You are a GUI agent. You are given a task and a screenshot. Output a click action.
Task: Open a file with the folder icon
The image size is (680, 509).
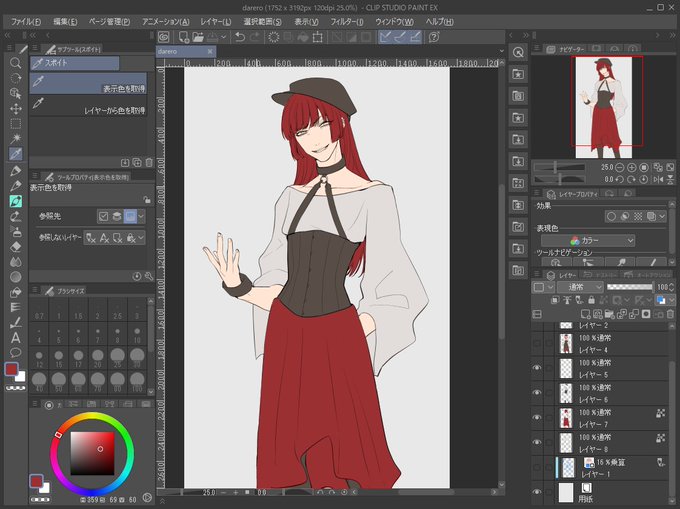click(198, 37)
